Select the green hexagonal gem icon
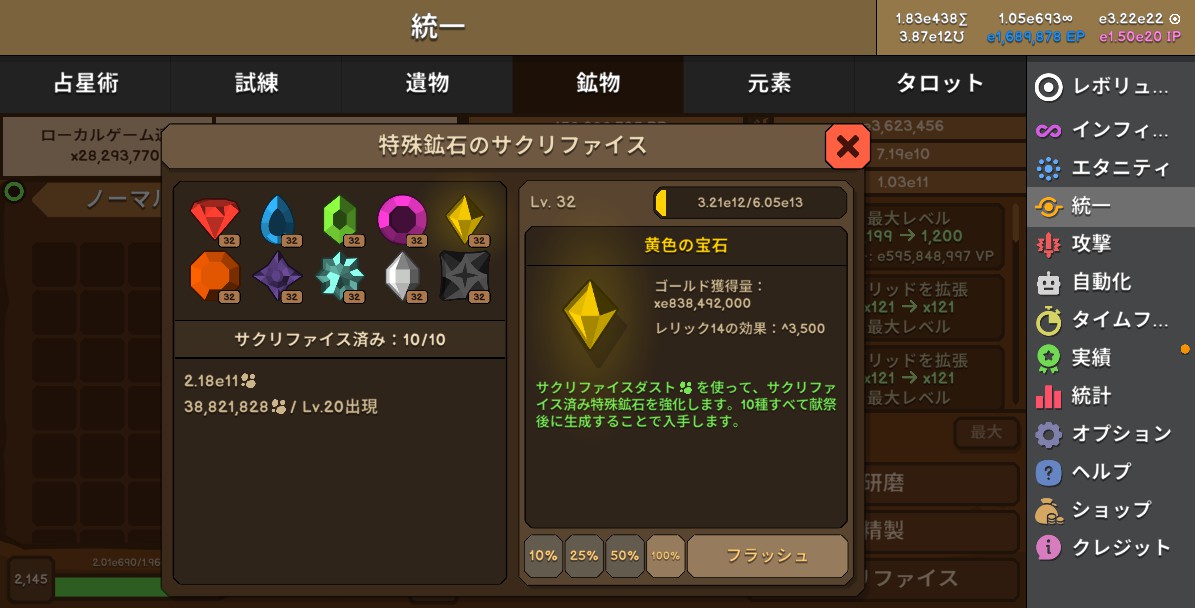The width and height of the screenshot is (1195, 608). point(340,220)
